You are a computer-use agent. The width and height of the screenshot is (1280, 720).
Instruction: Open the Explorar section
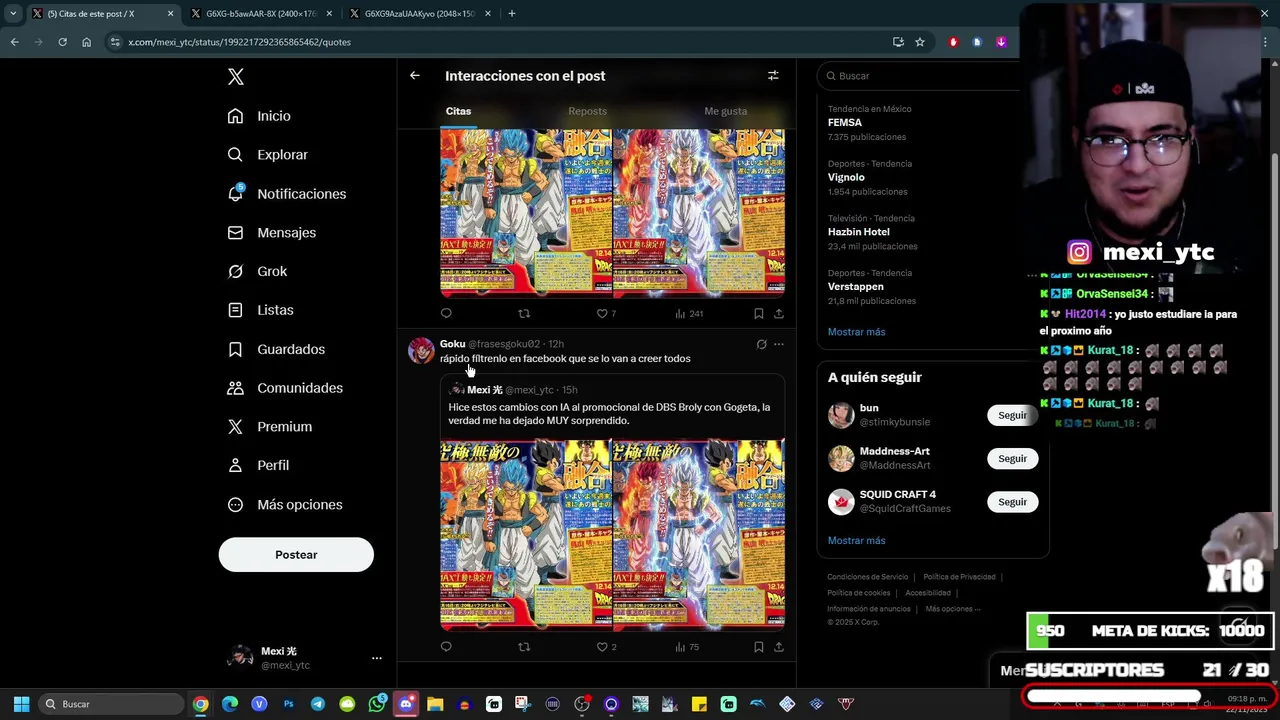(267, 155)
